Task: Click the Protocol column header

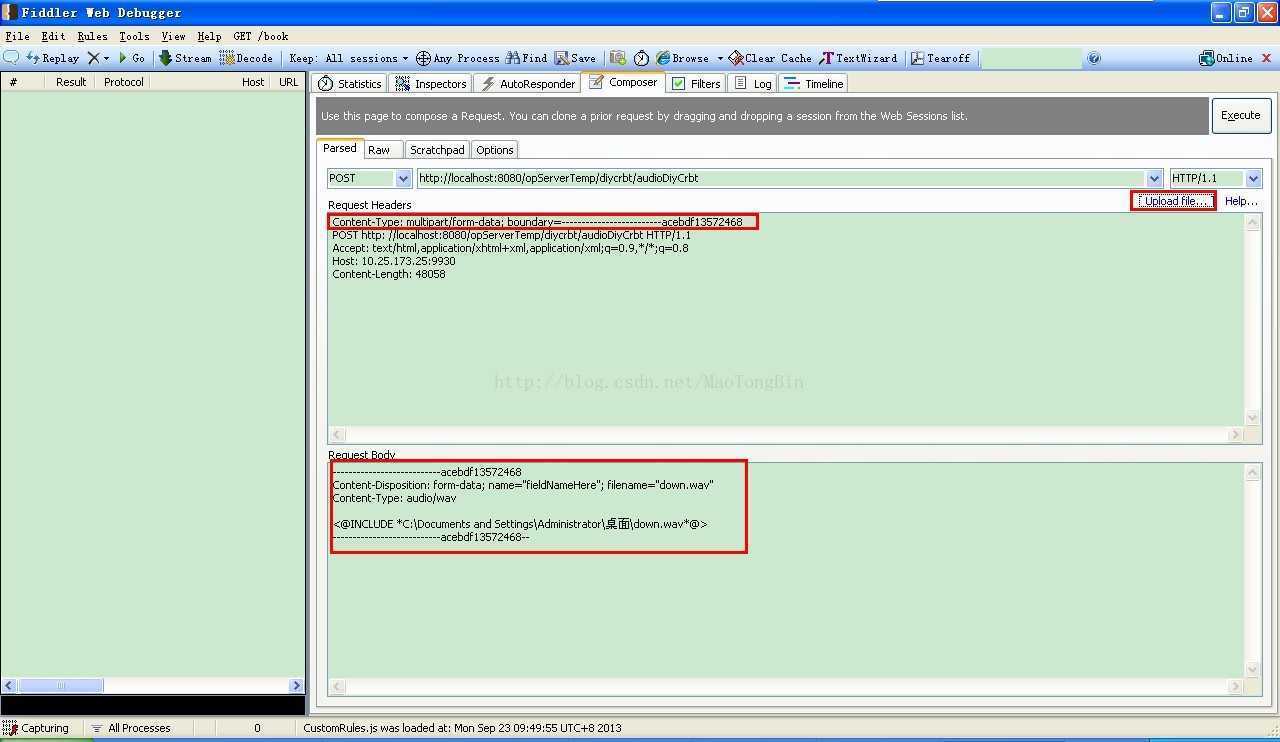Action: pyautogui.click(x=124, y=82)
